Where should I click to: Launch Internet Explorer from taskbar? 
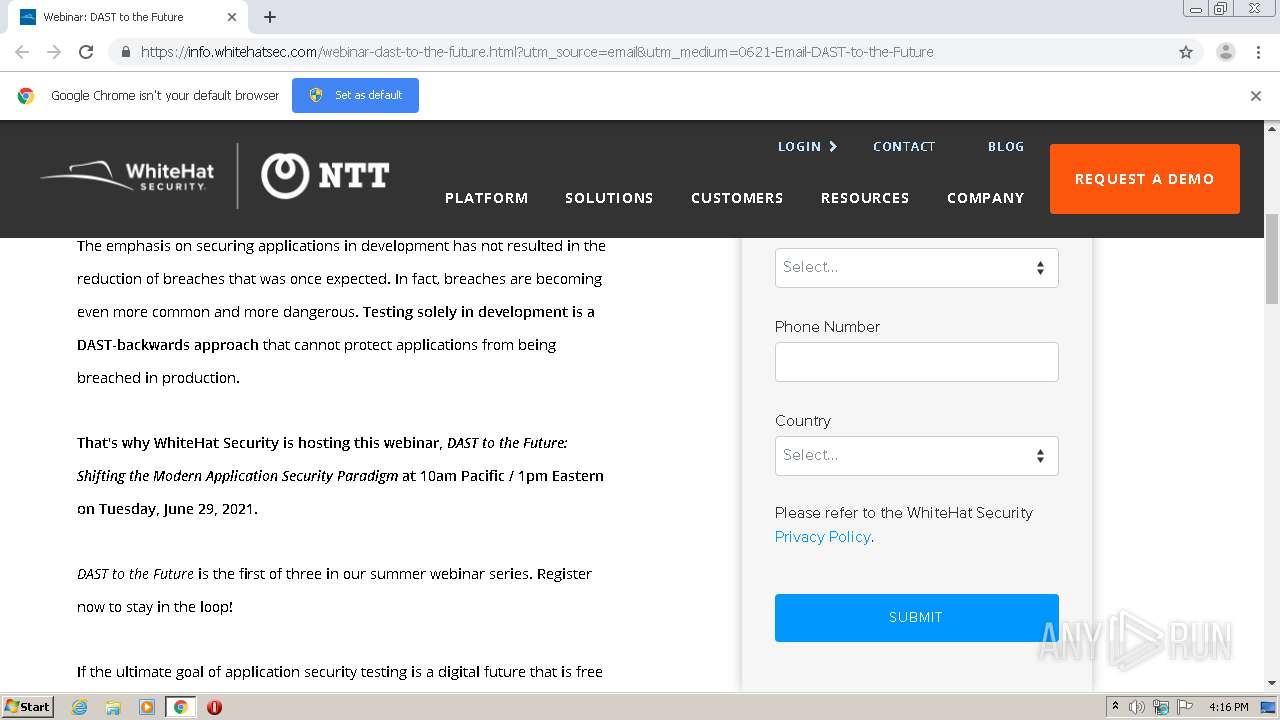pyautogui.click(x=80, y=707)
